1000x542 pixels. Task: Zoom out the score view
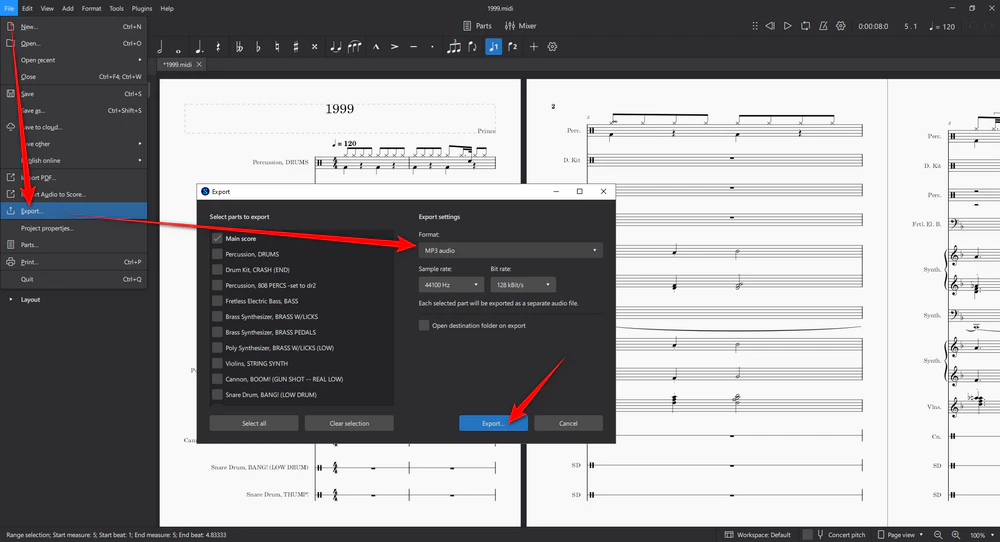[938, 534]
